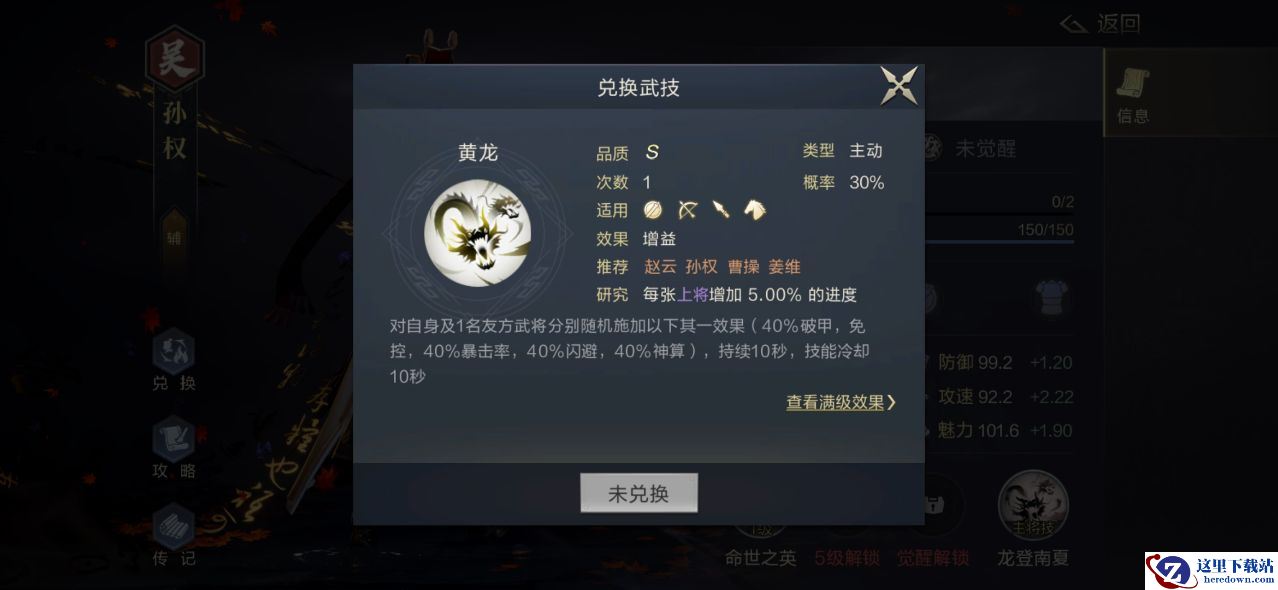Open the 传记 biography sidebar icon
1278x590 pixels.
174,535
